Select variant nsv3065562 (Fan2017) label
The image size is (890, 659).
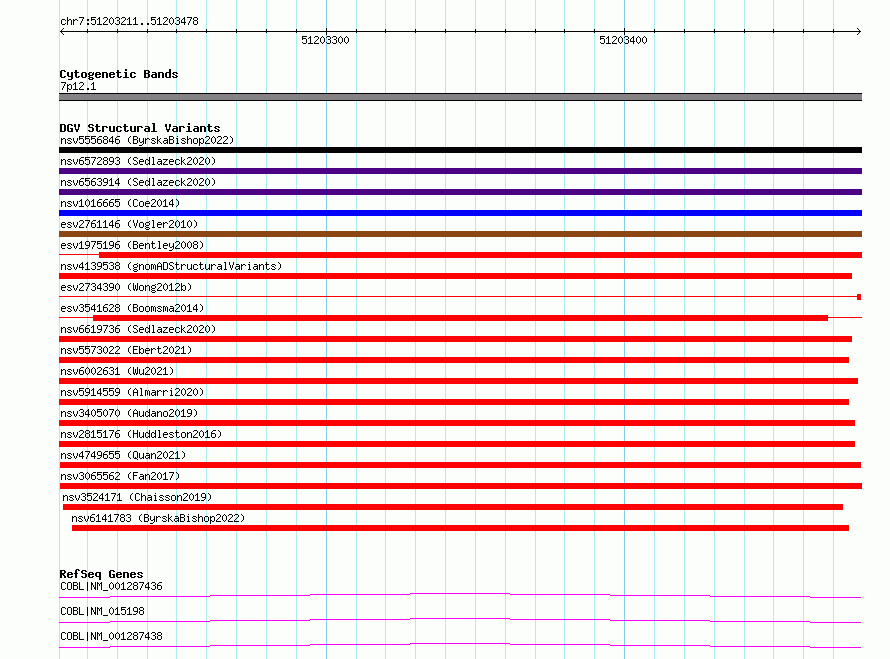[x=120, y=476]
